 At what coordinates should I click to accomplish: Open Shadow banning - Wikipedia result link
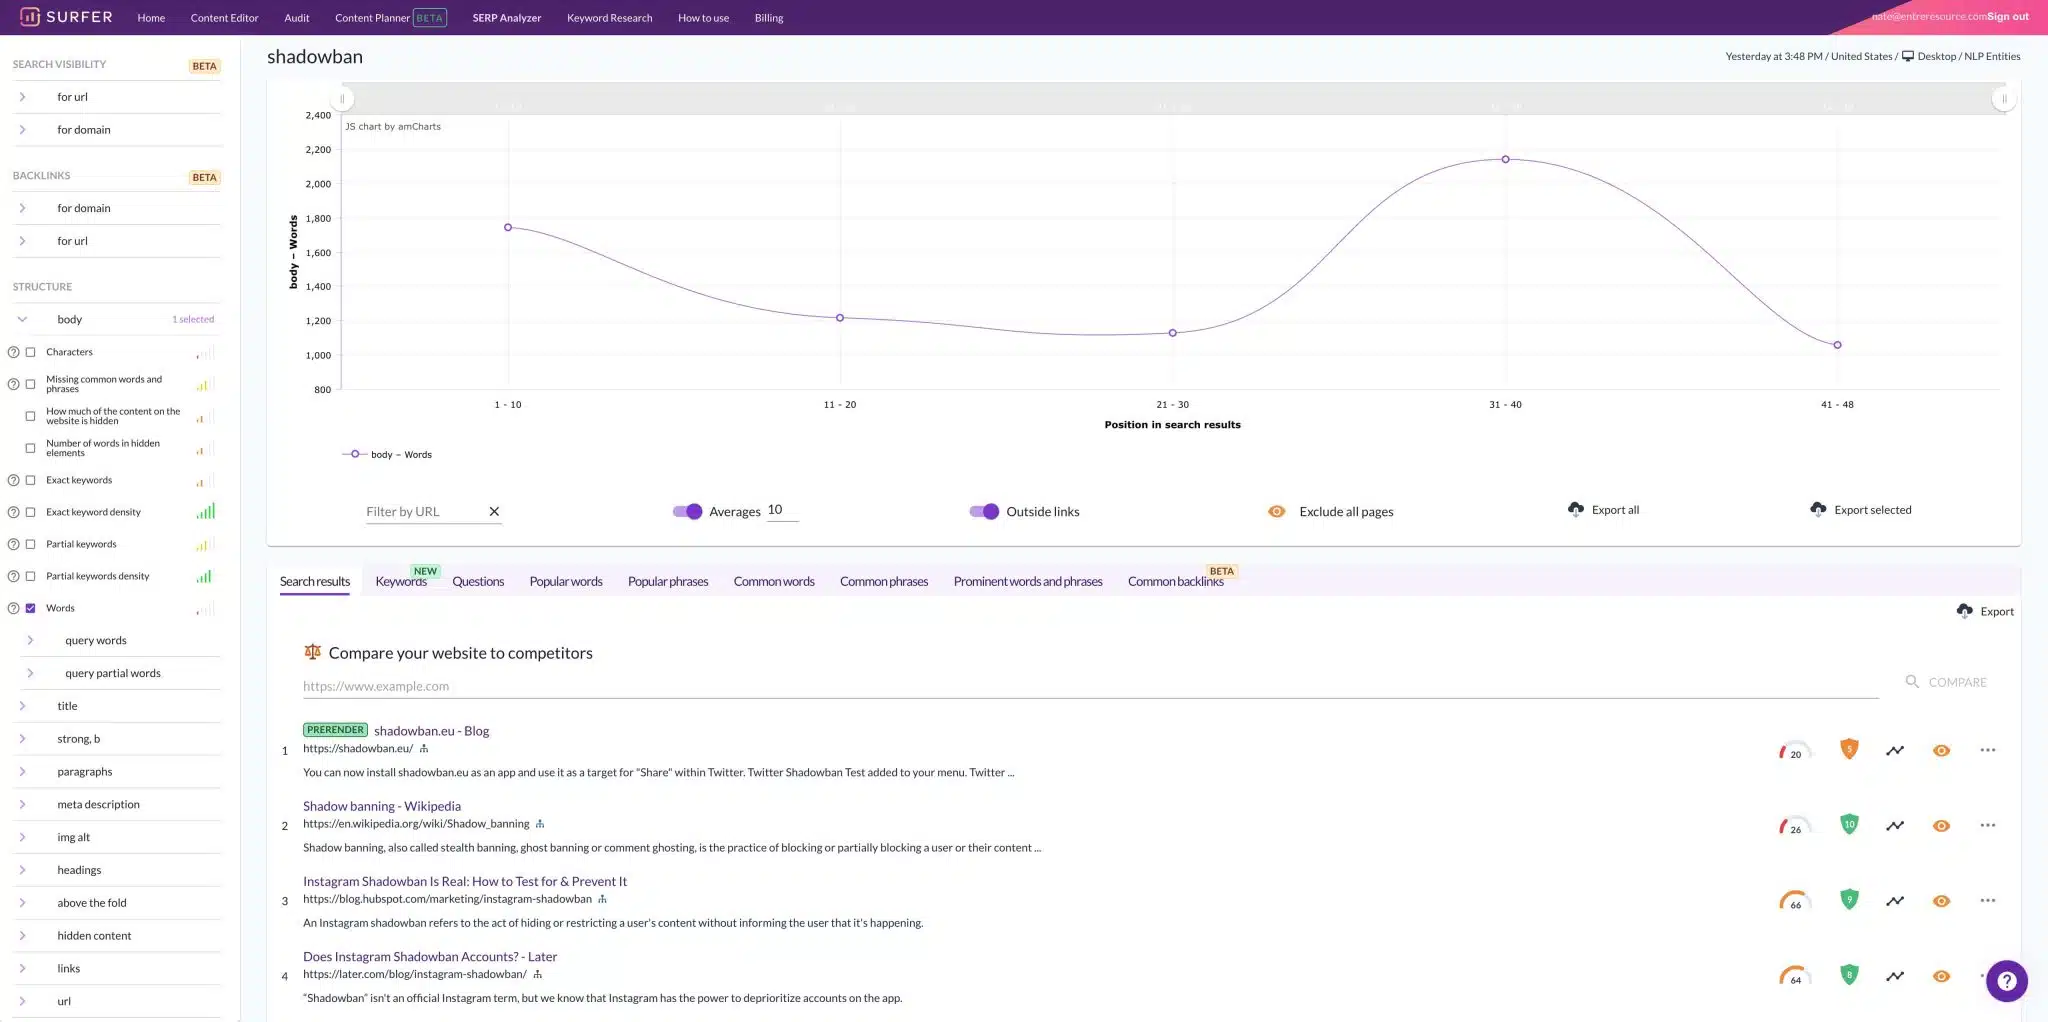point(382,806)
